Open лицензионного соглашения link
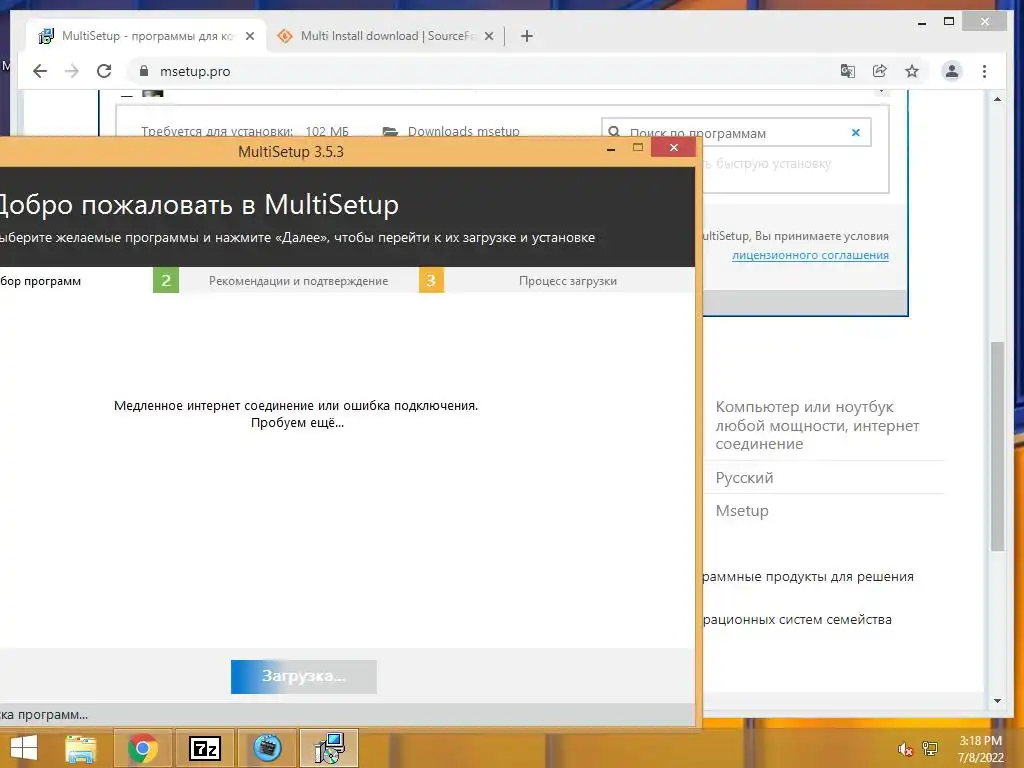Image resolution: width=1024 pixels, height=768 pixels. pyautogui.click(x=810, y=255)
